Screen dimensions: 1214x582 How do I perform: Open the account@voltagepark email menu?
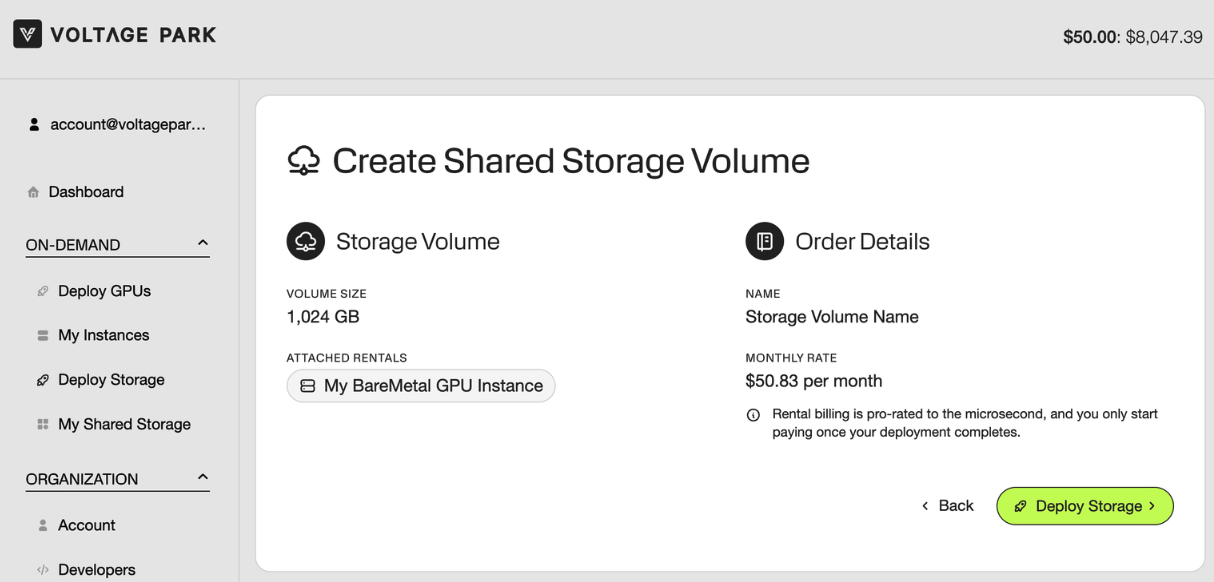tap(127, 125)
